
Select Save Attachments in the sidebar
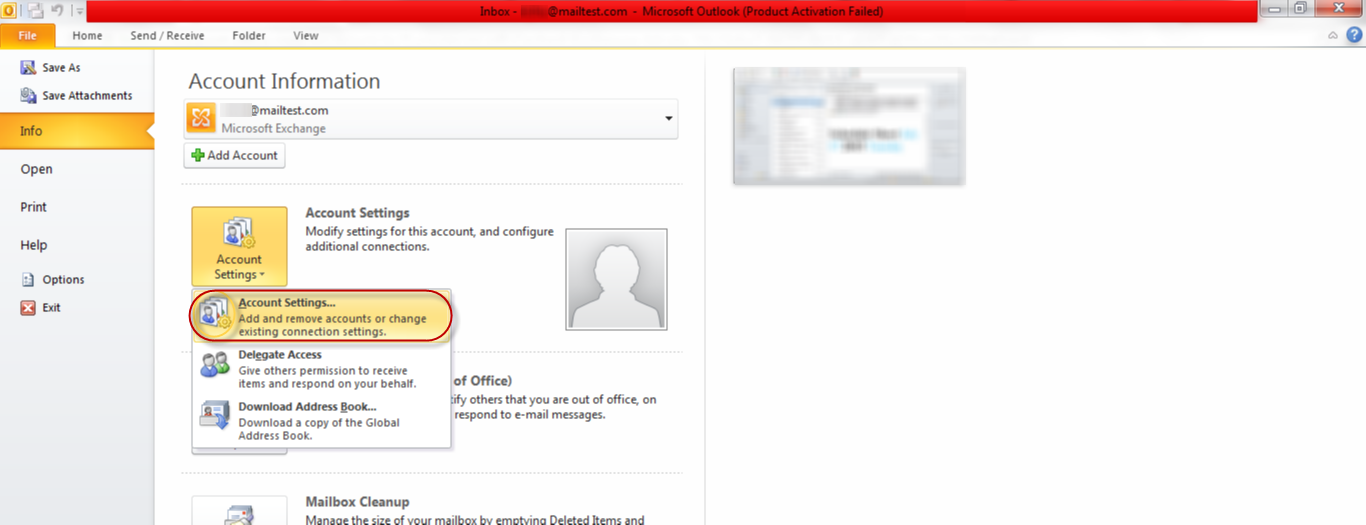click(87, 96)
